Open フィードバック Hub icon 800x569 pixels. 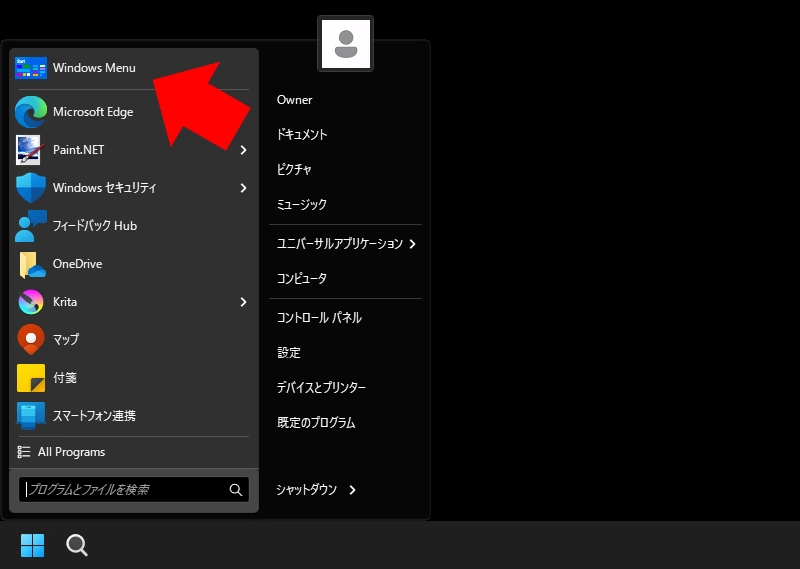point(31,226)
